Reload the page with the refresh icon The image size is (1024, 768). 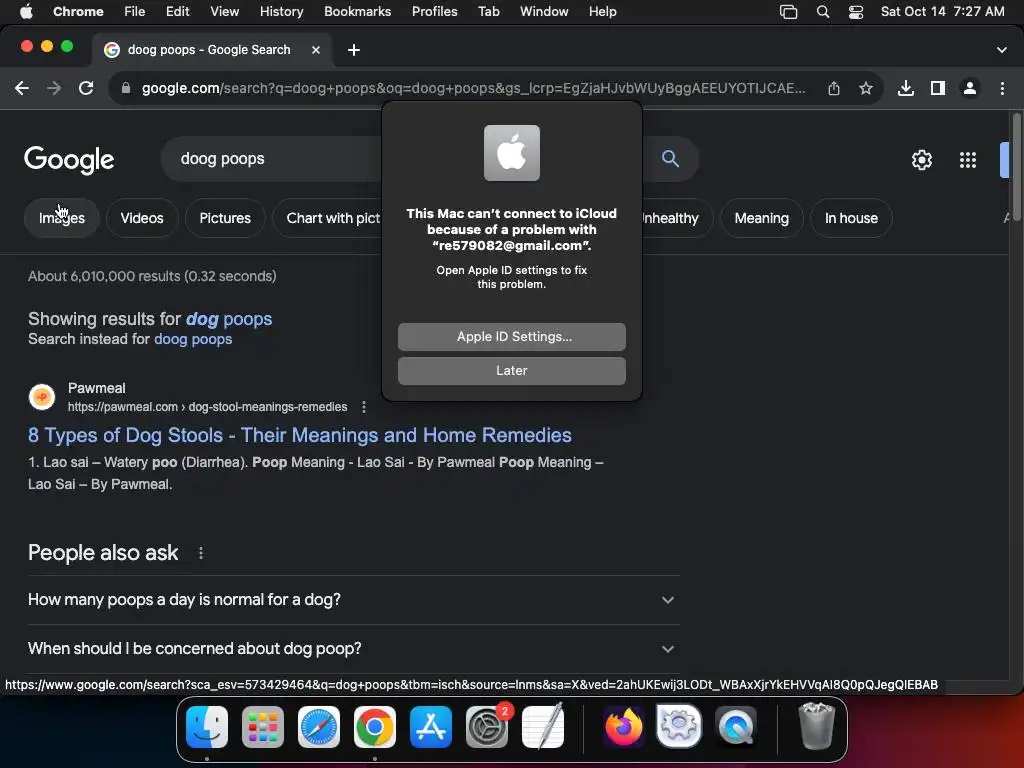coord(86,88)
